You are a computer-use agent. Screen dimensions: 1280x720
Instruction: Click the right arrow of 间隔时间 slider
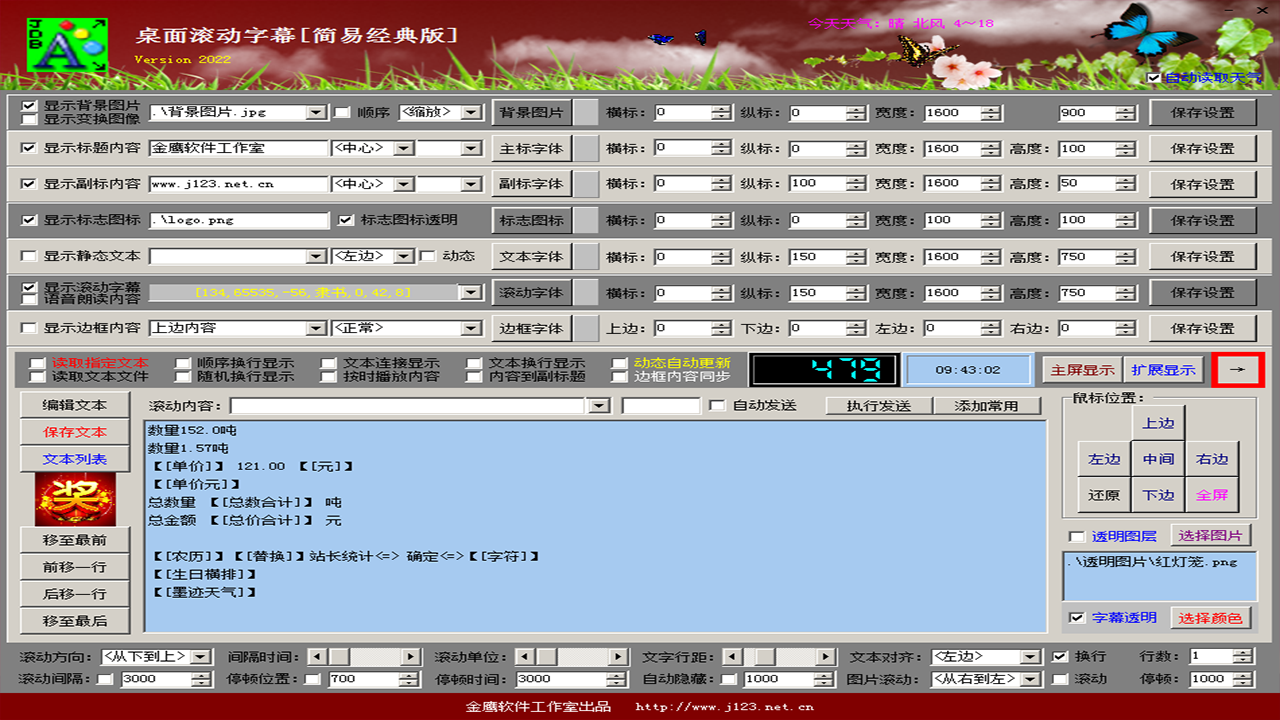click(x=411, y=657)
